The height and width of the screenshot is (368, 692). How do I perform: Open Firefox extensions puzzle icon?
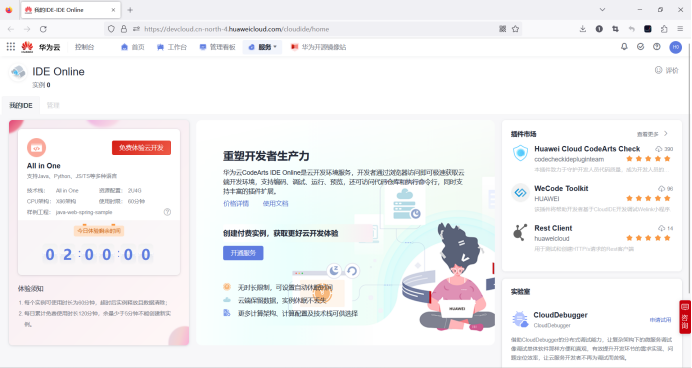tap(664, 29)
